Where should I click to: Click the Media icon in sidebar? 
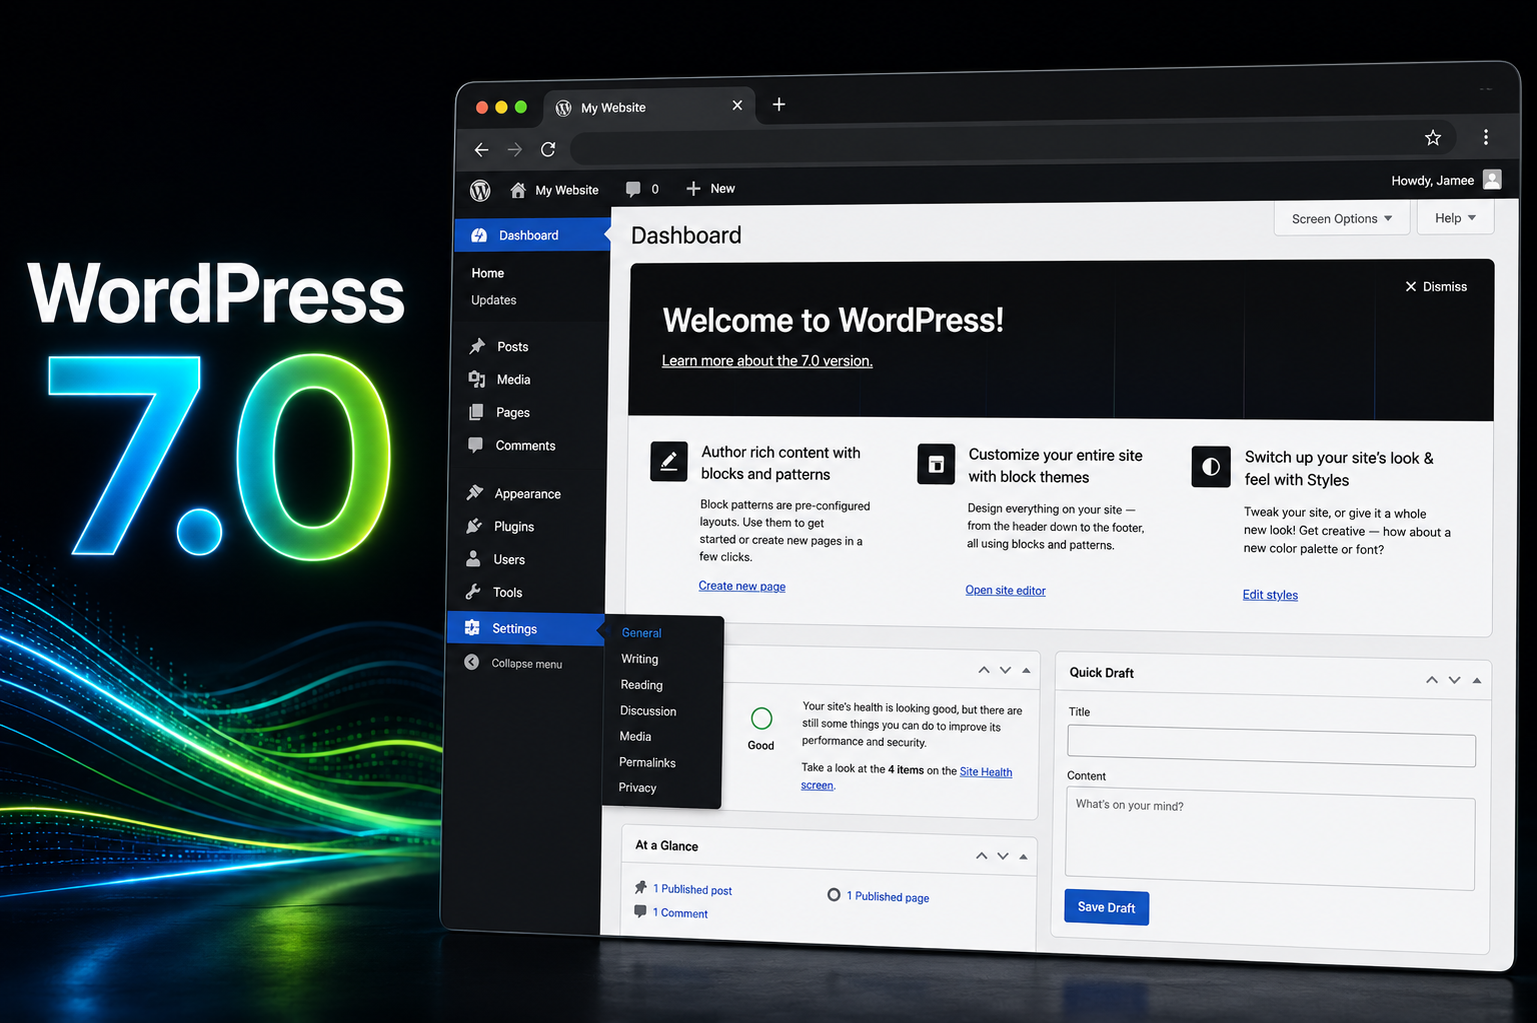coord(477,379)
